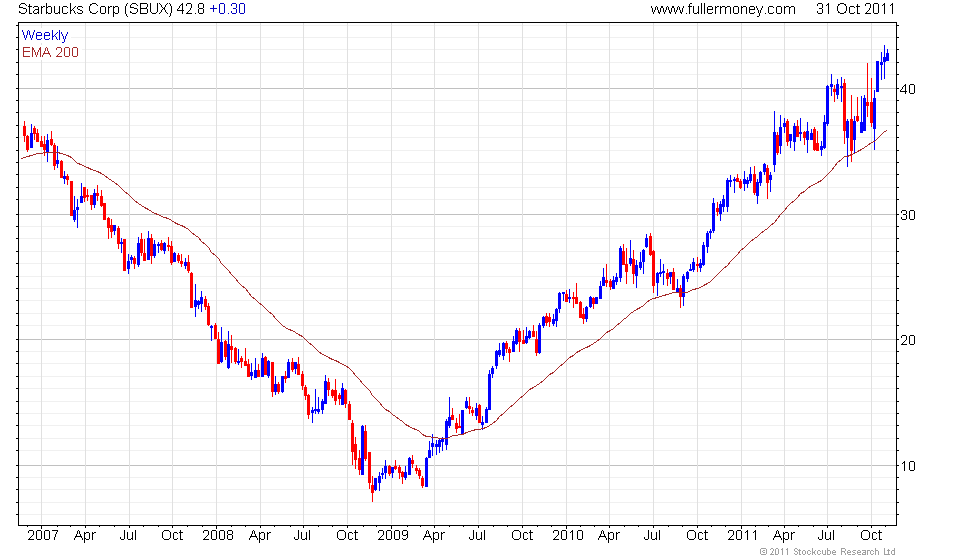Click the 10 price axis label
This screenshot has height=560, width=980.
(x=908, y=466)
